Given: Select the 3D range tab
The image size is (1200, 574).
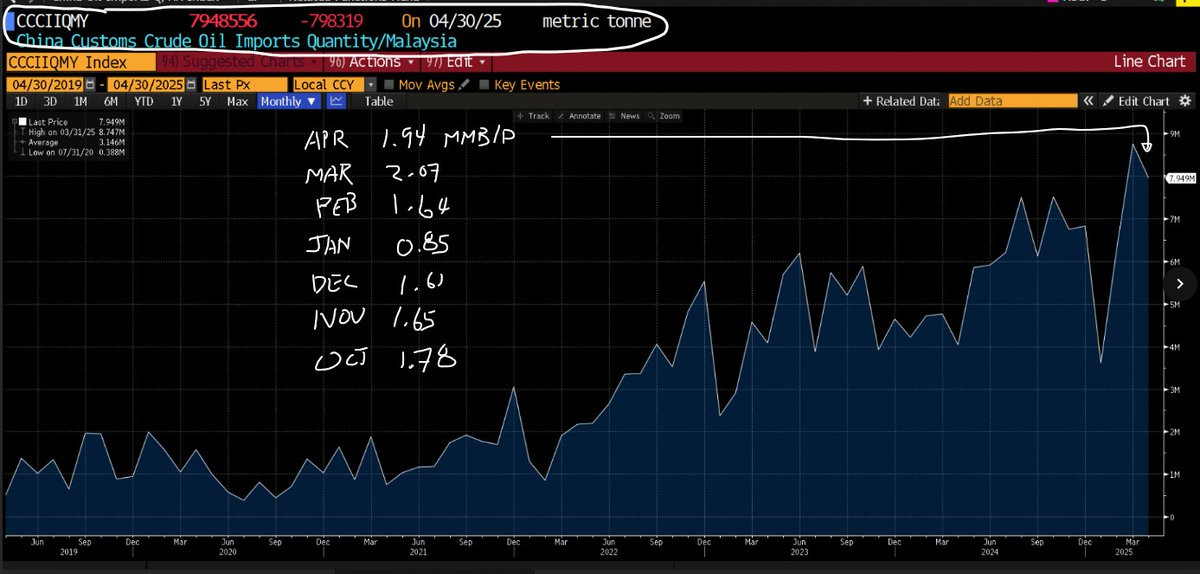Looking at the screenshot, I should point(50,101).
